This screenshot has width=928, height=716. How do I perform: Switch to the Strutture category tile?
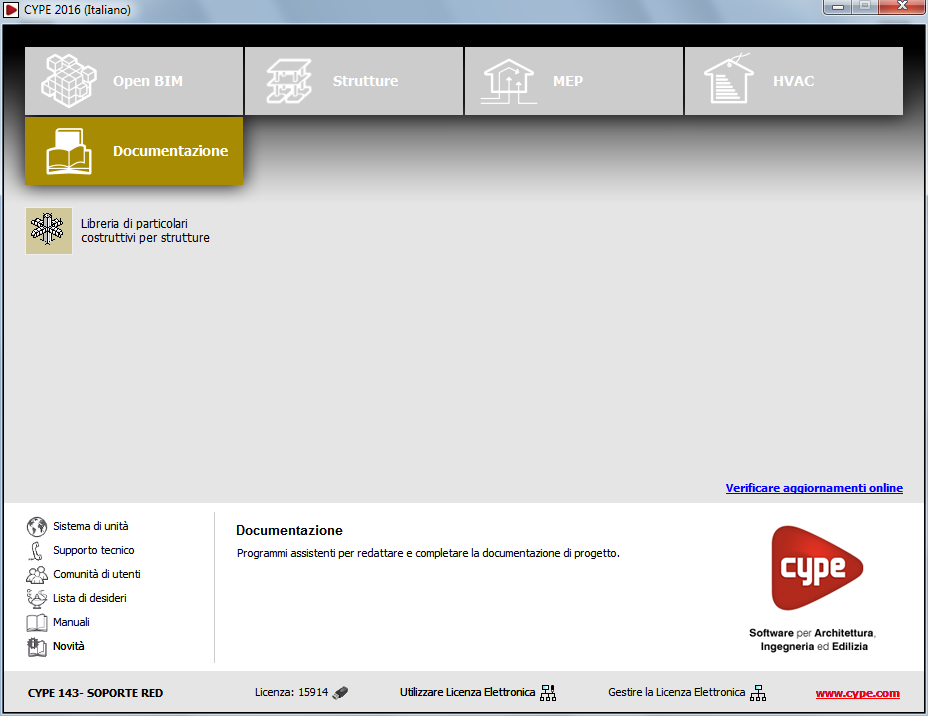click(353, 81)
